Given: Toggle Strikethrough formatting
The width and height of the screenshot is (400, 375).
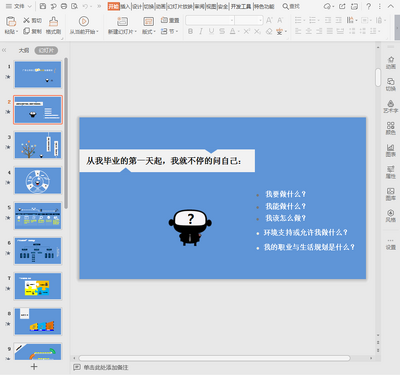Looking at the screenshot, I should [222, 31].
